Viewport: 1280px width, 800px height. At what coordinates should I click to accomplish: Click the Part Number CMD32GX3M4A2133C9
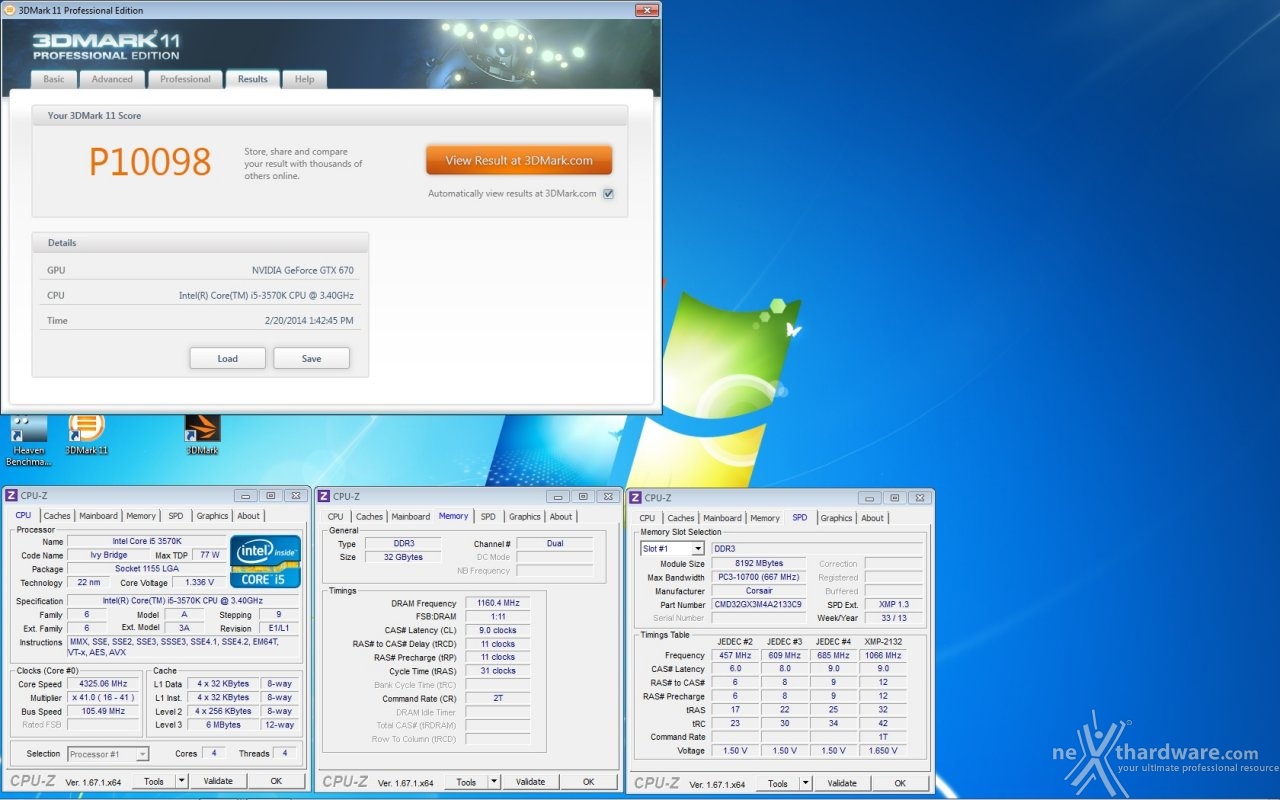(759, 604)
